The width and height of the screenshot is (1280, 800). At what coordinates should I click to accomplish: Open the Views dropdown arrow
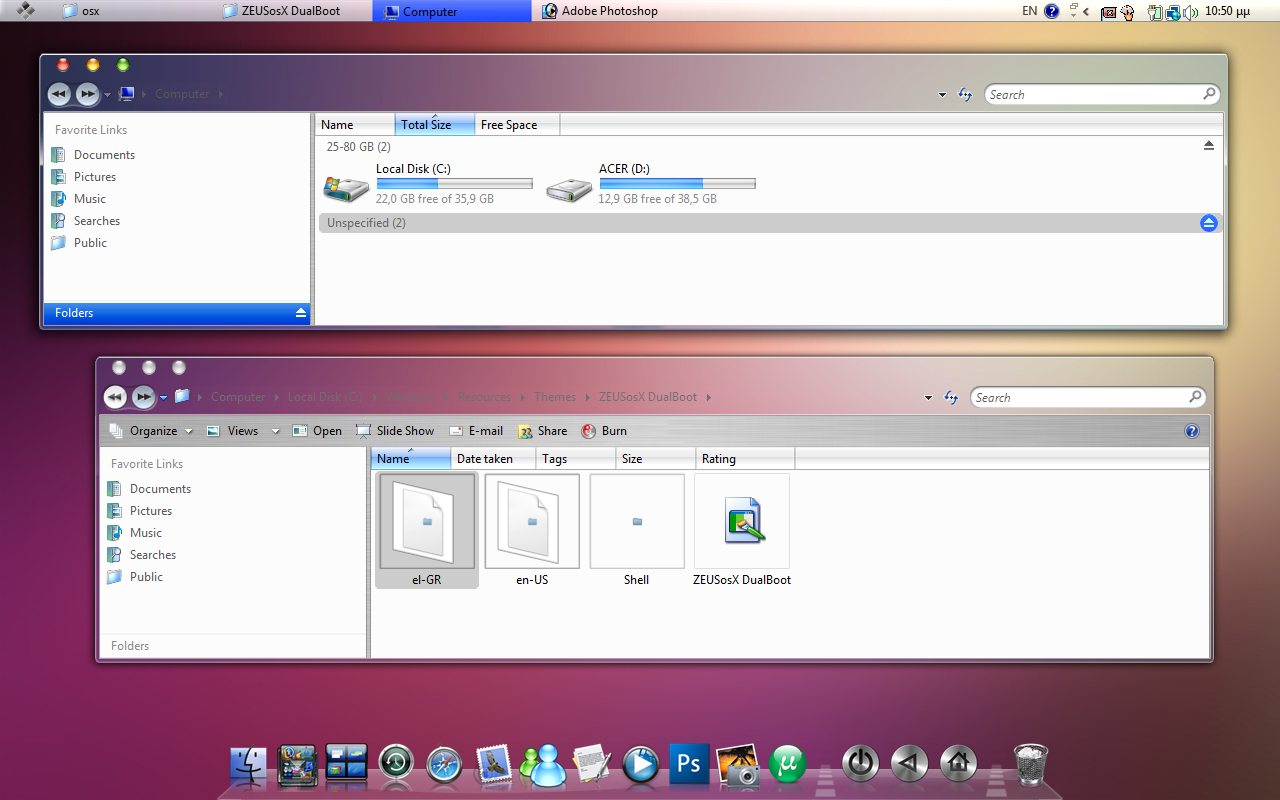pyautogui.click(x=277, y=431)
